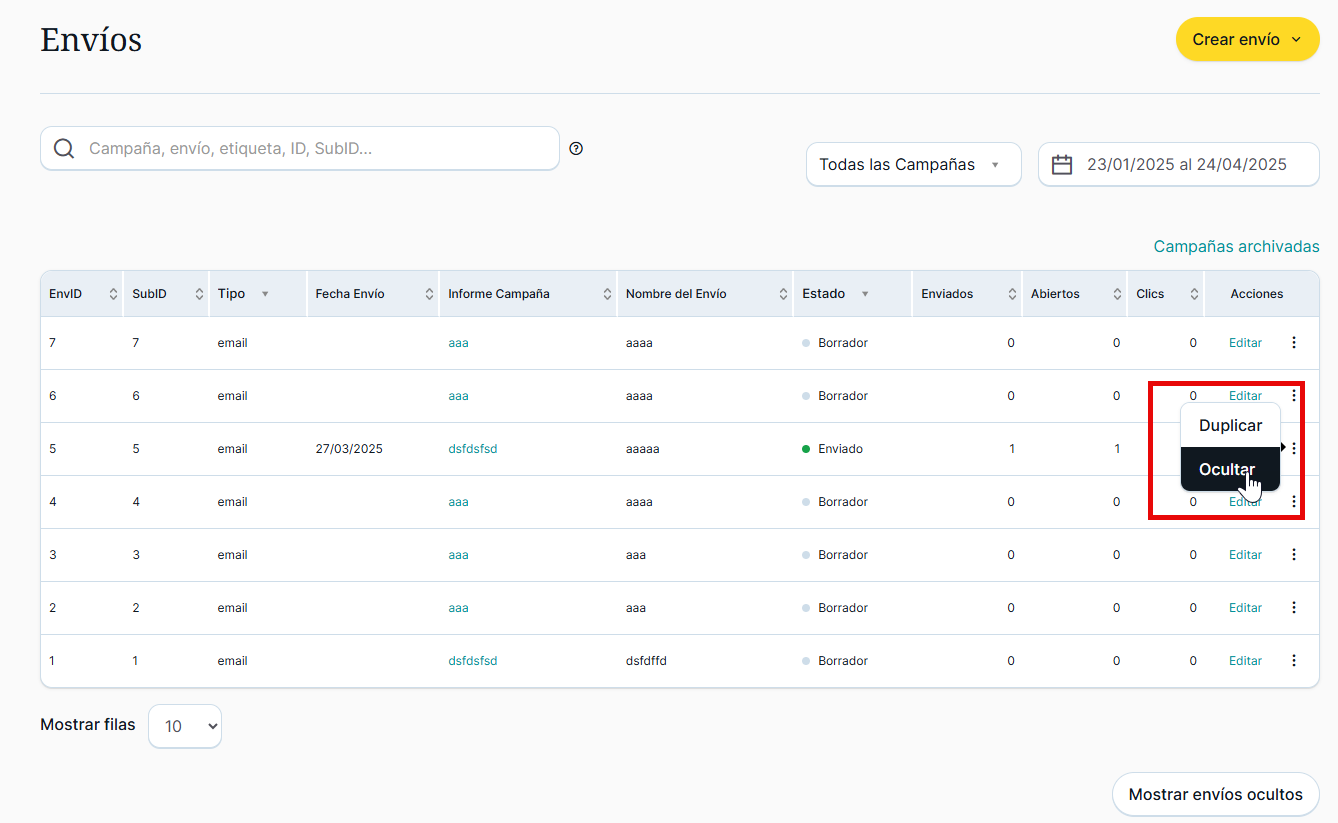The height and width of the screenshot is (823, 1338).
Task: Click the help question mark icon
Action: (576, 149)
